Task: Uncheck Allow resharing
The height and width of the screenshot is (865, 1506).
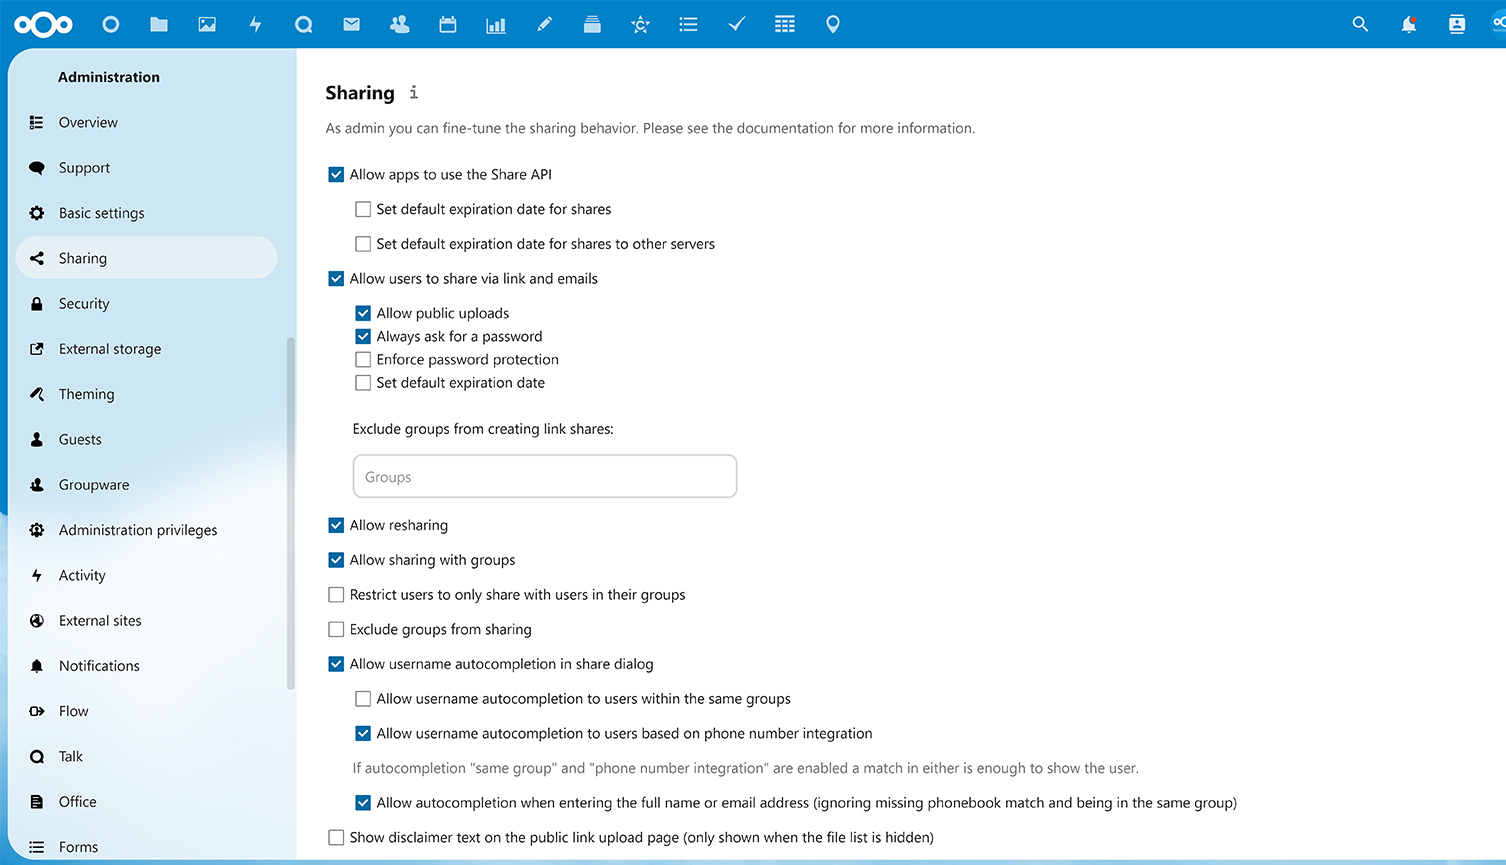Action: 336,525
